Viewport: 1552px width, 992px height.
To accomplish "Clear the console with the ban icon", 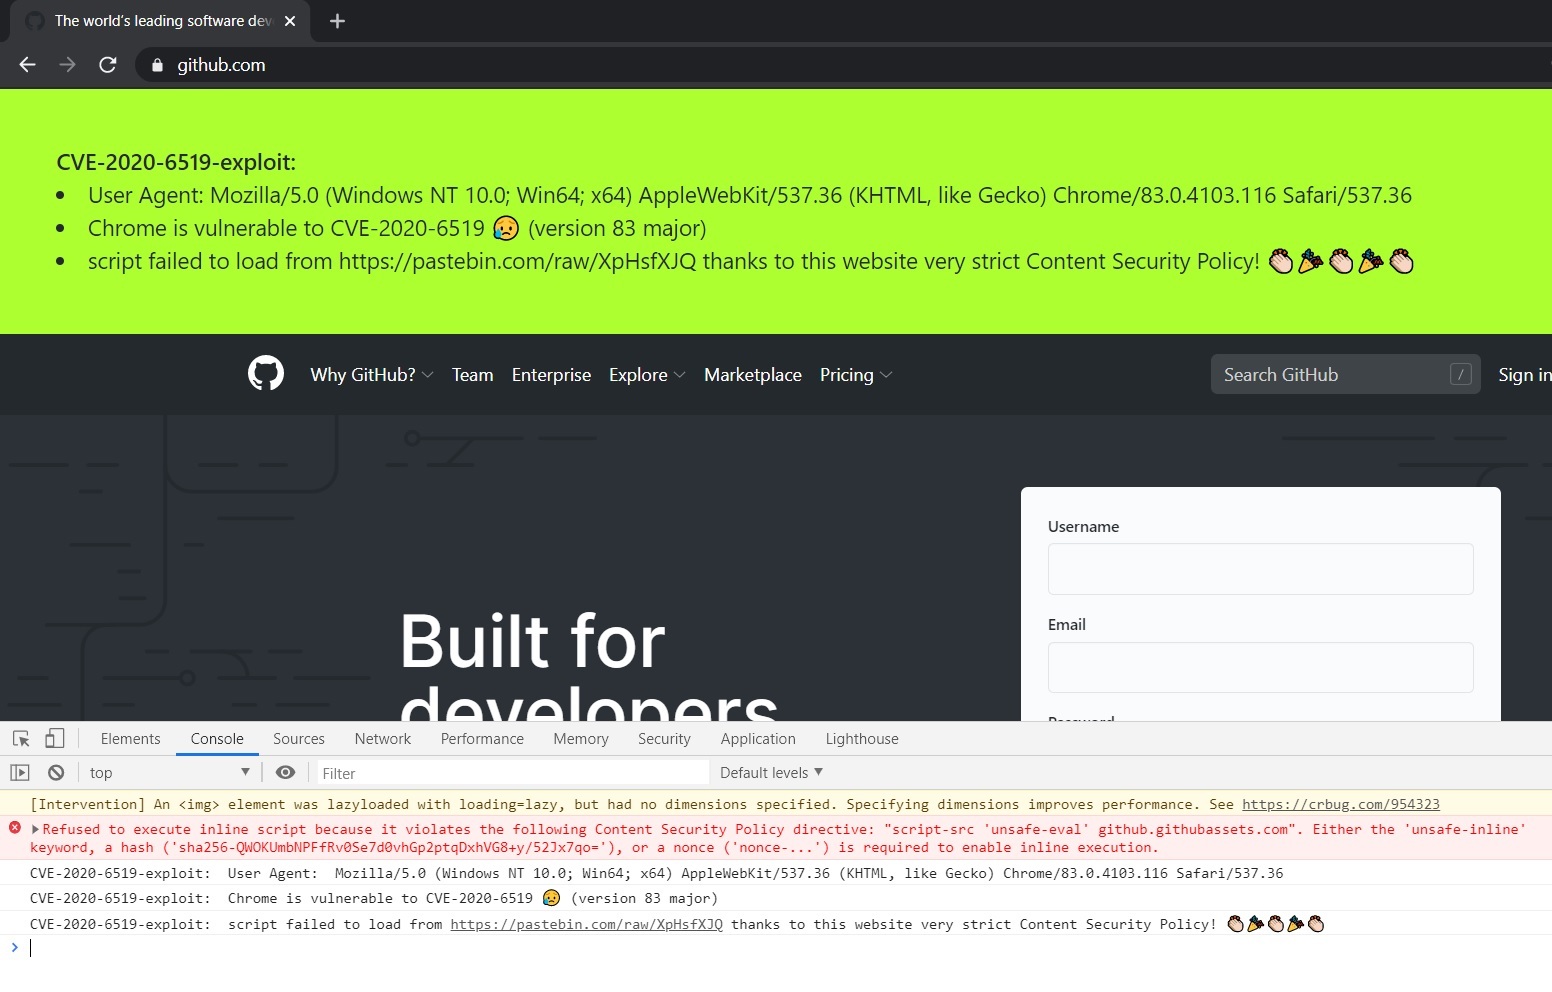I will [56, 773].
